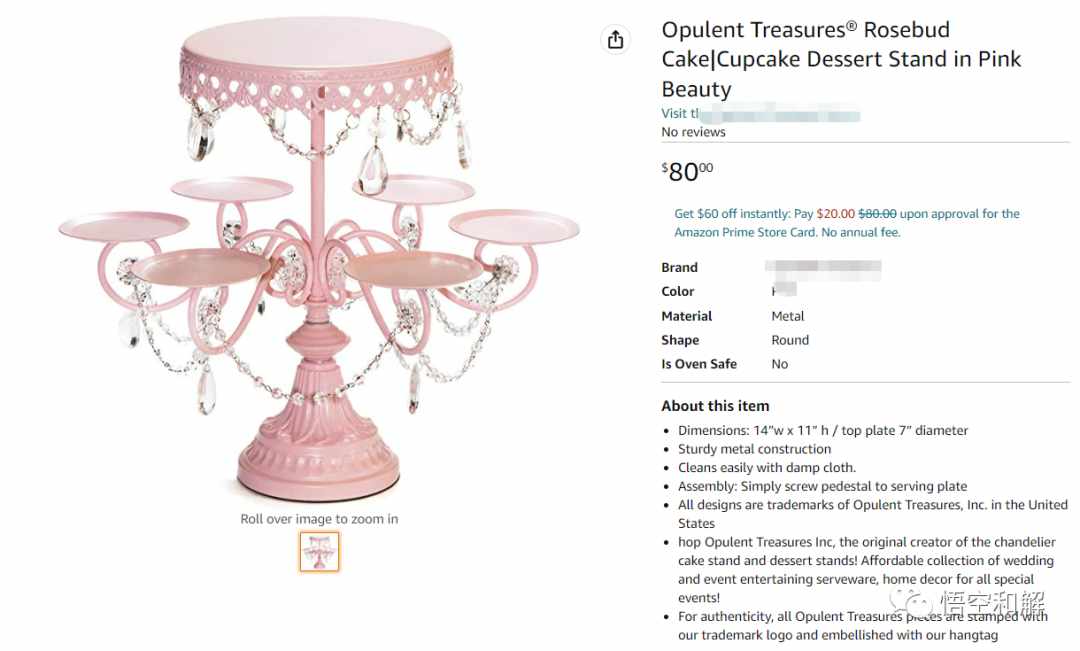Click the 'About this item' heading
Screen dimensions: 1080x651
[715, 406]
